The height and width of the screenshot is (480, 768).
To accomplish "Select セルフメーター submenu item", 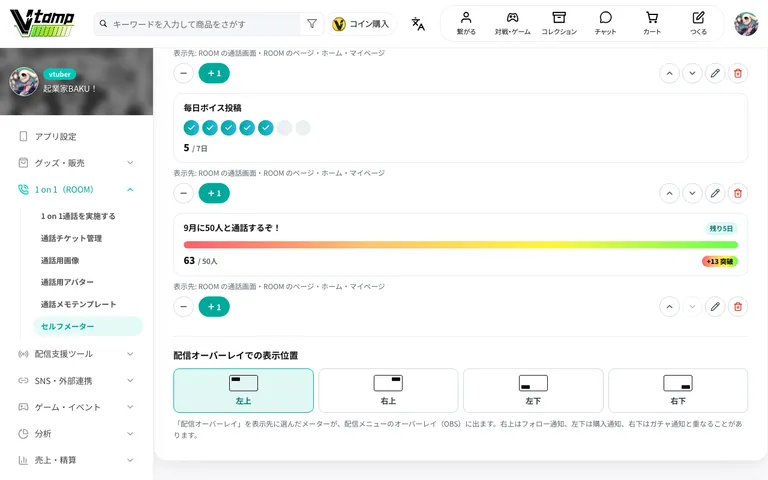I will tap(88, 326).
